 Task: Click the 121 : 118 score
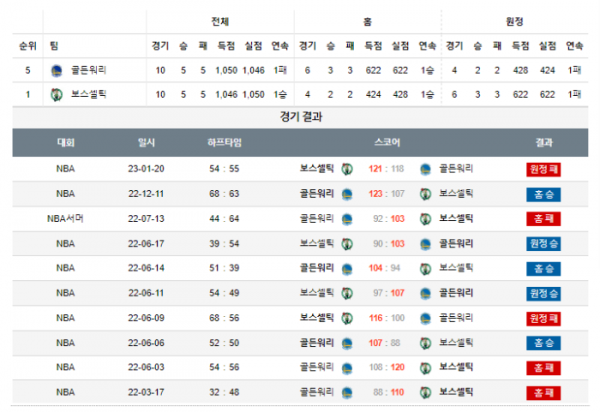(x=386, y=169)
